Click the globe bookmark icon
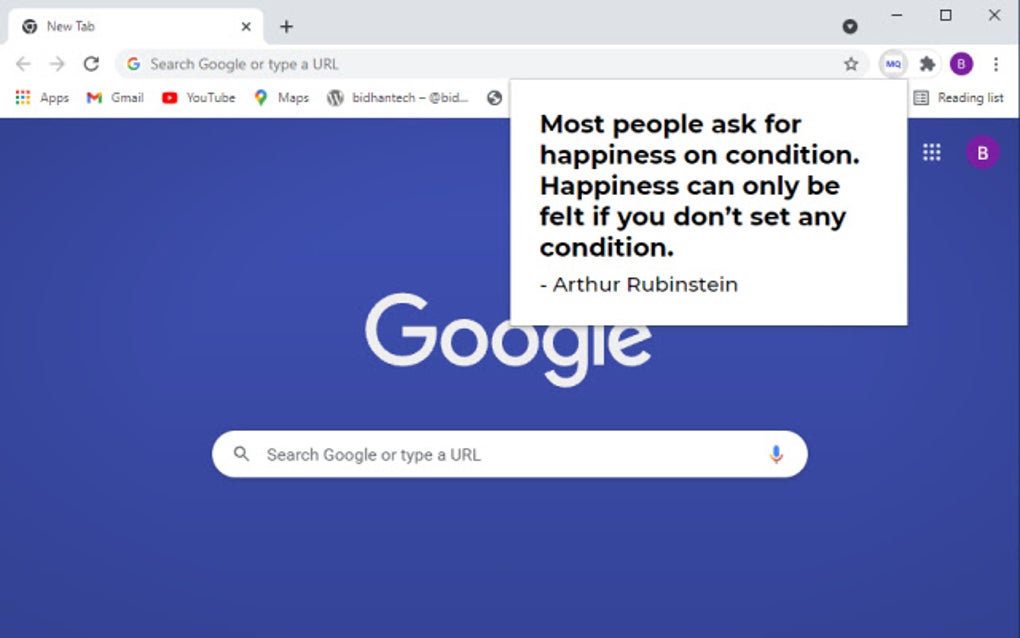Viewport: 1020px width, 638px height. click(x=494, y=98)
